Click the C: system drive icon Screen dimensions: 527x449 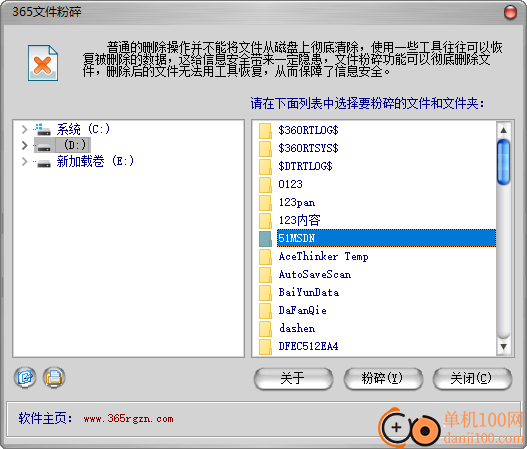pos(43,129)
